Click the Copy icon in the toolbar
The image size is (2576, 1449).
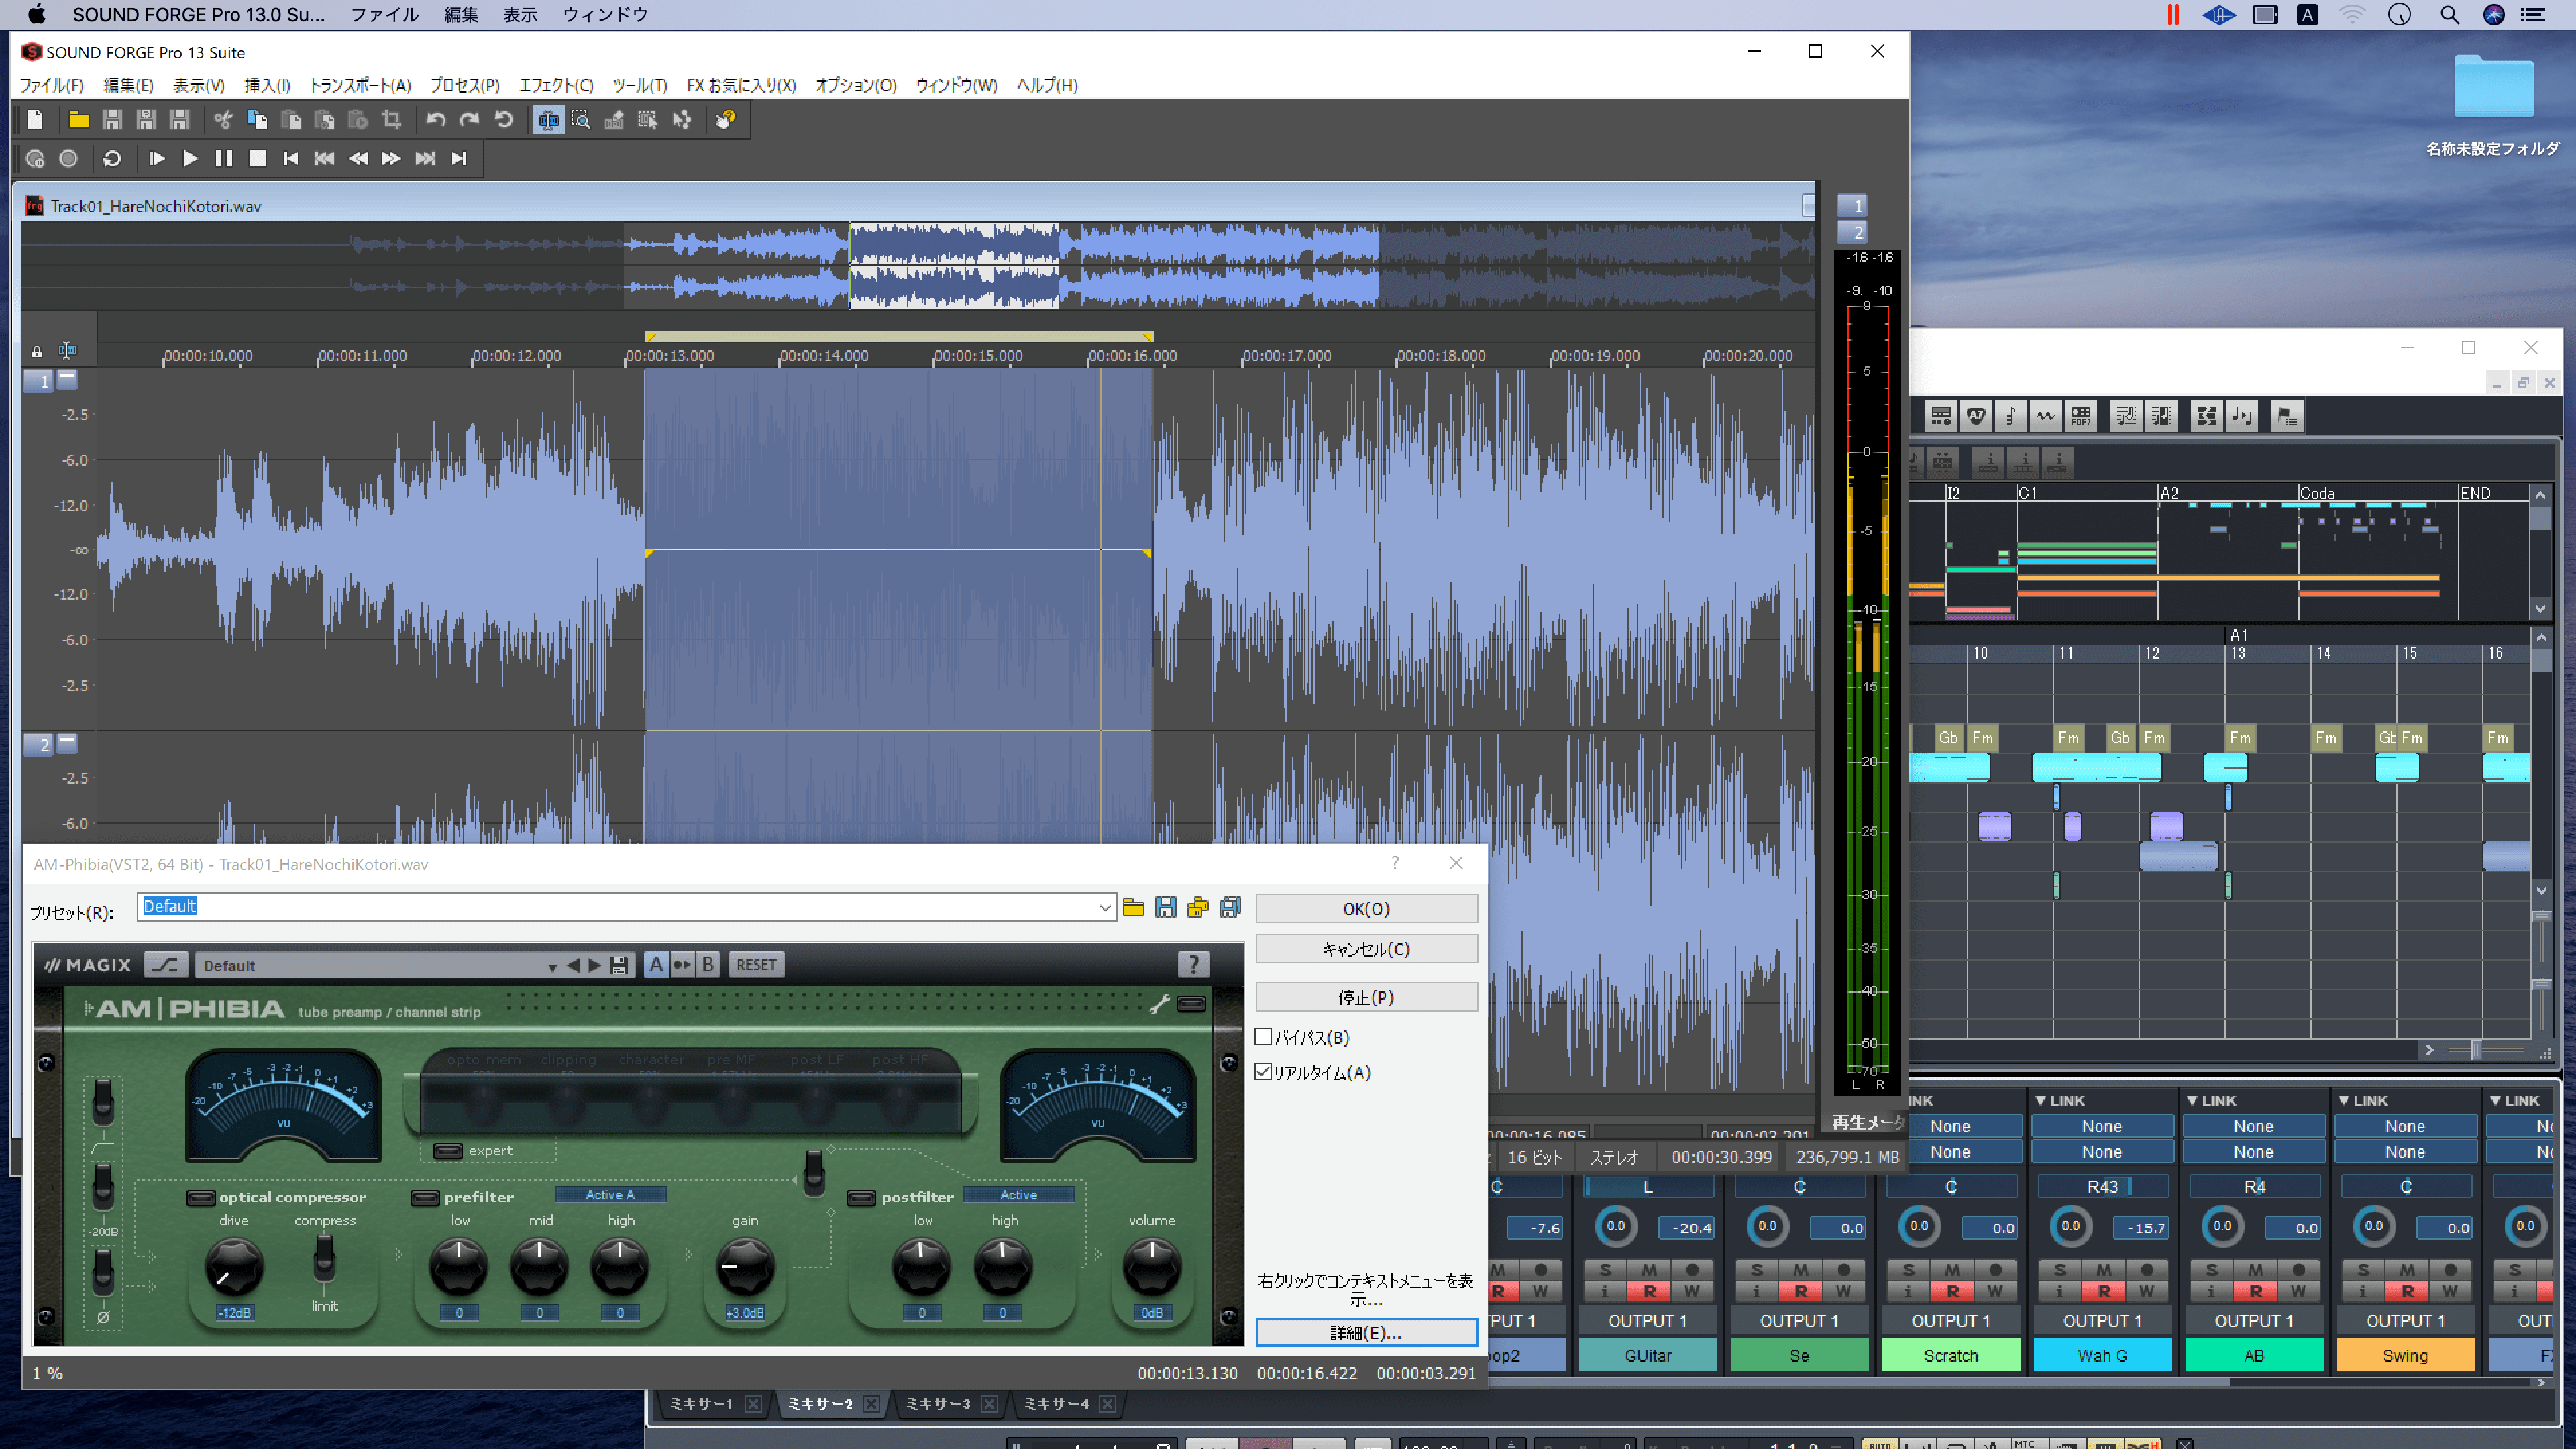click(257, 120)
